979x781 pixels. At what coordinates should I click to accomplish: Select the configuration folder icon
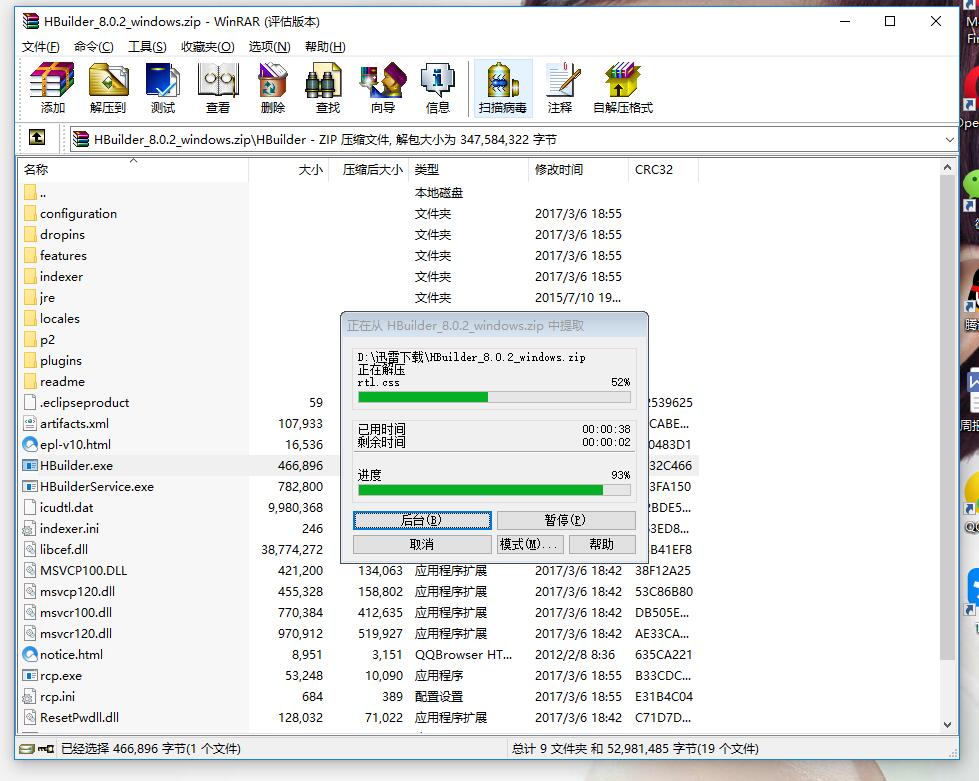point(30,214)
